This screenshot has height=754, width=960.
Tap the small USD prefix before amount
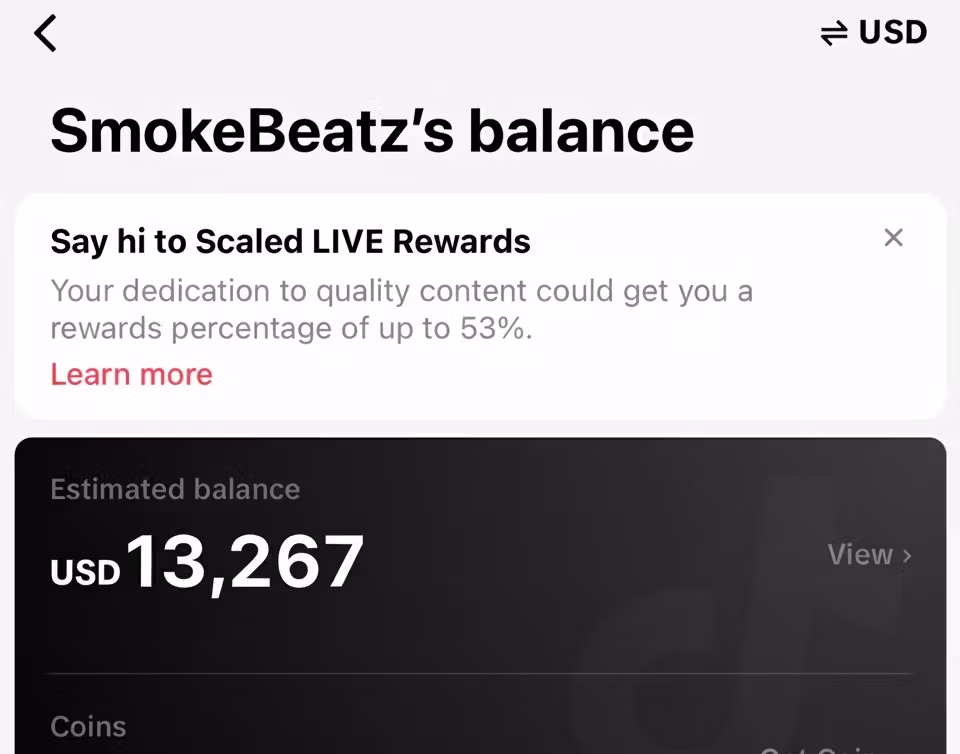[85, 571]
